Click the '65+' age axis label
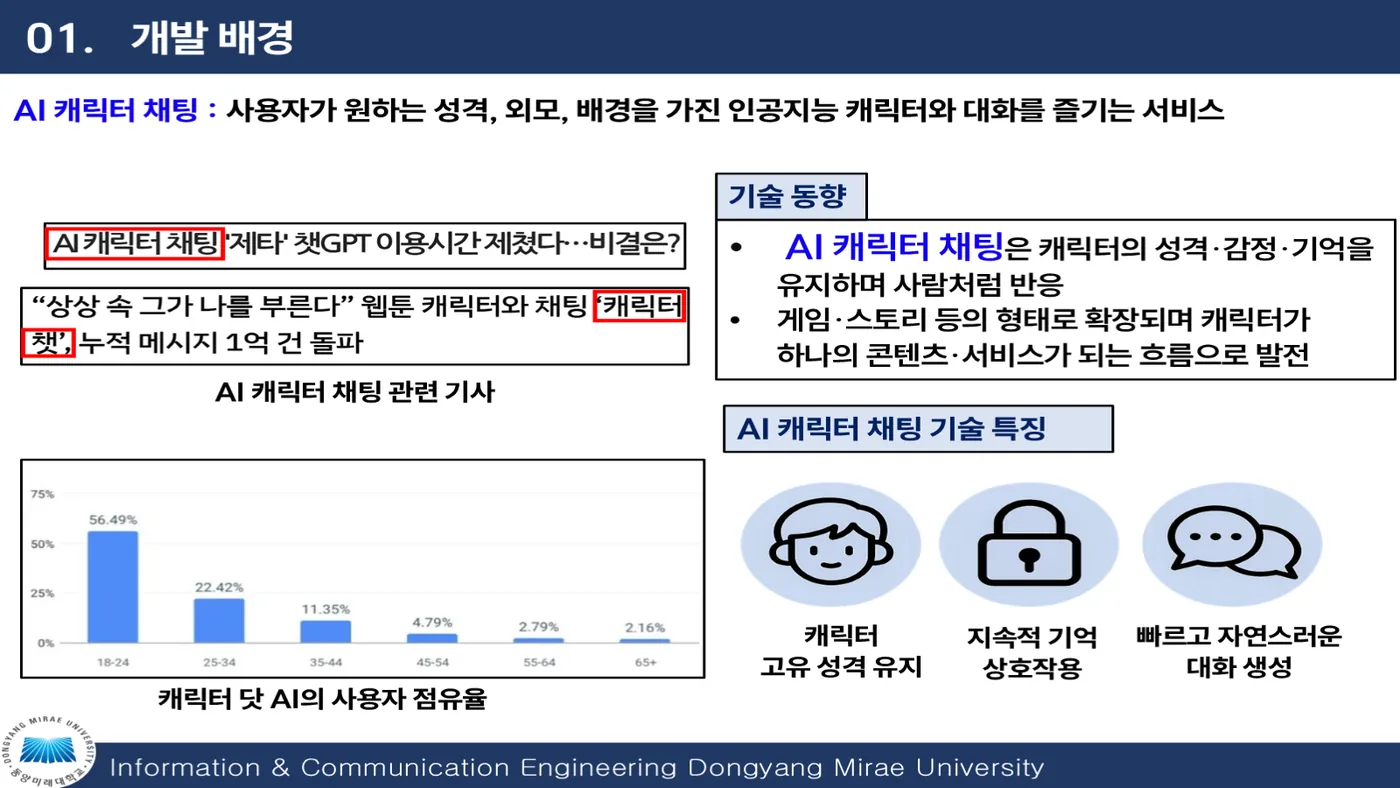 click(645, 662)
